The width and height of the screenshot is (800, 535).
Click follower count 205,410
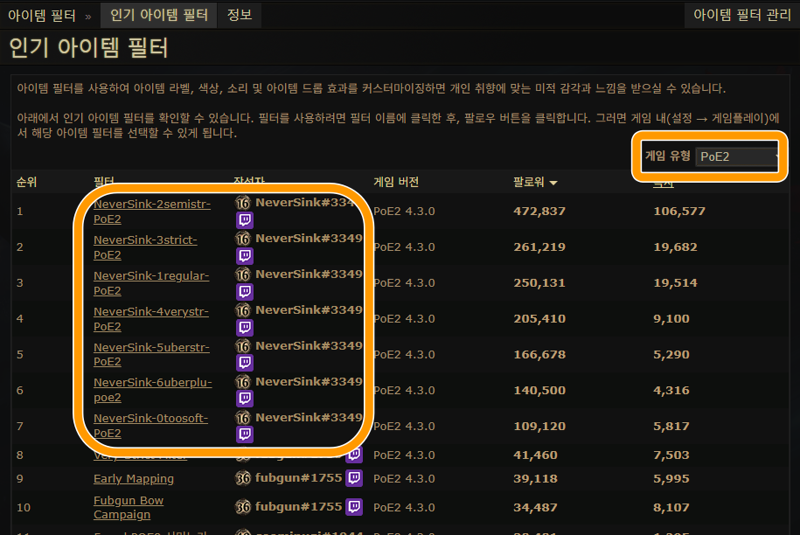(x=539, y=318)
